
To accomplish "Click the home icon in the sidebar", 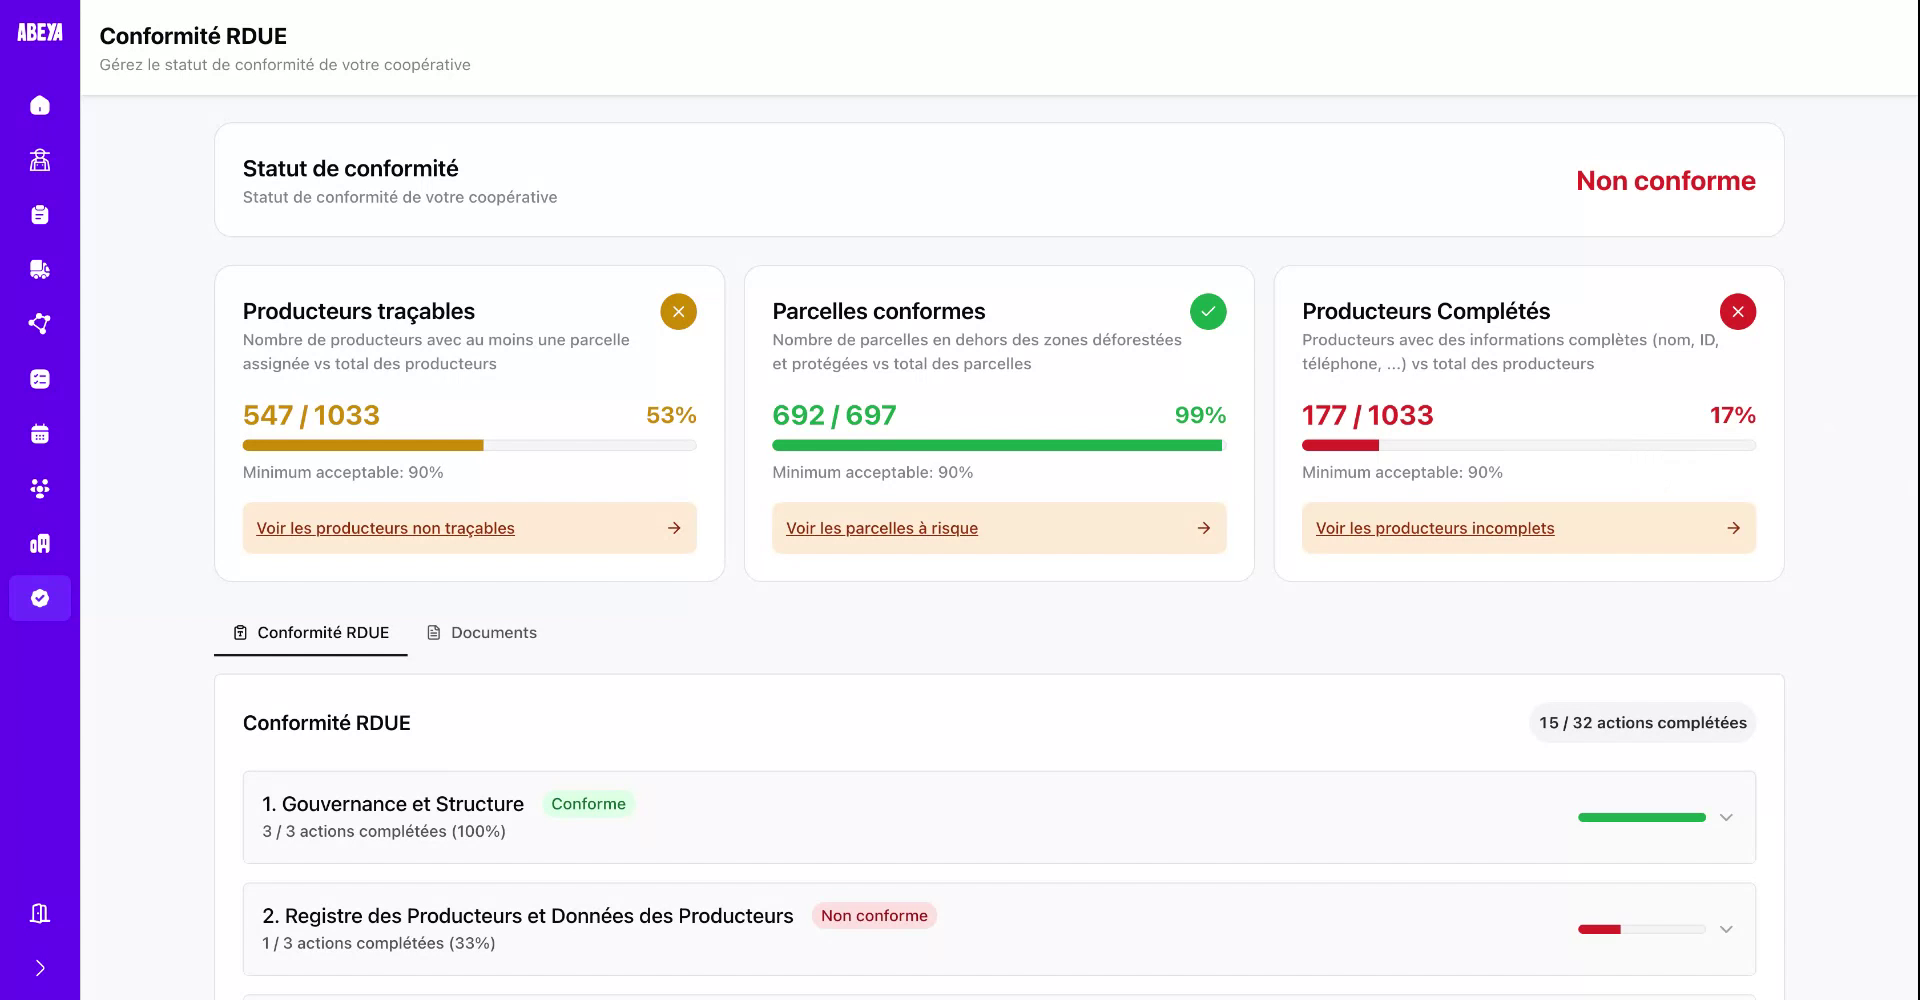I will (40, 105).
